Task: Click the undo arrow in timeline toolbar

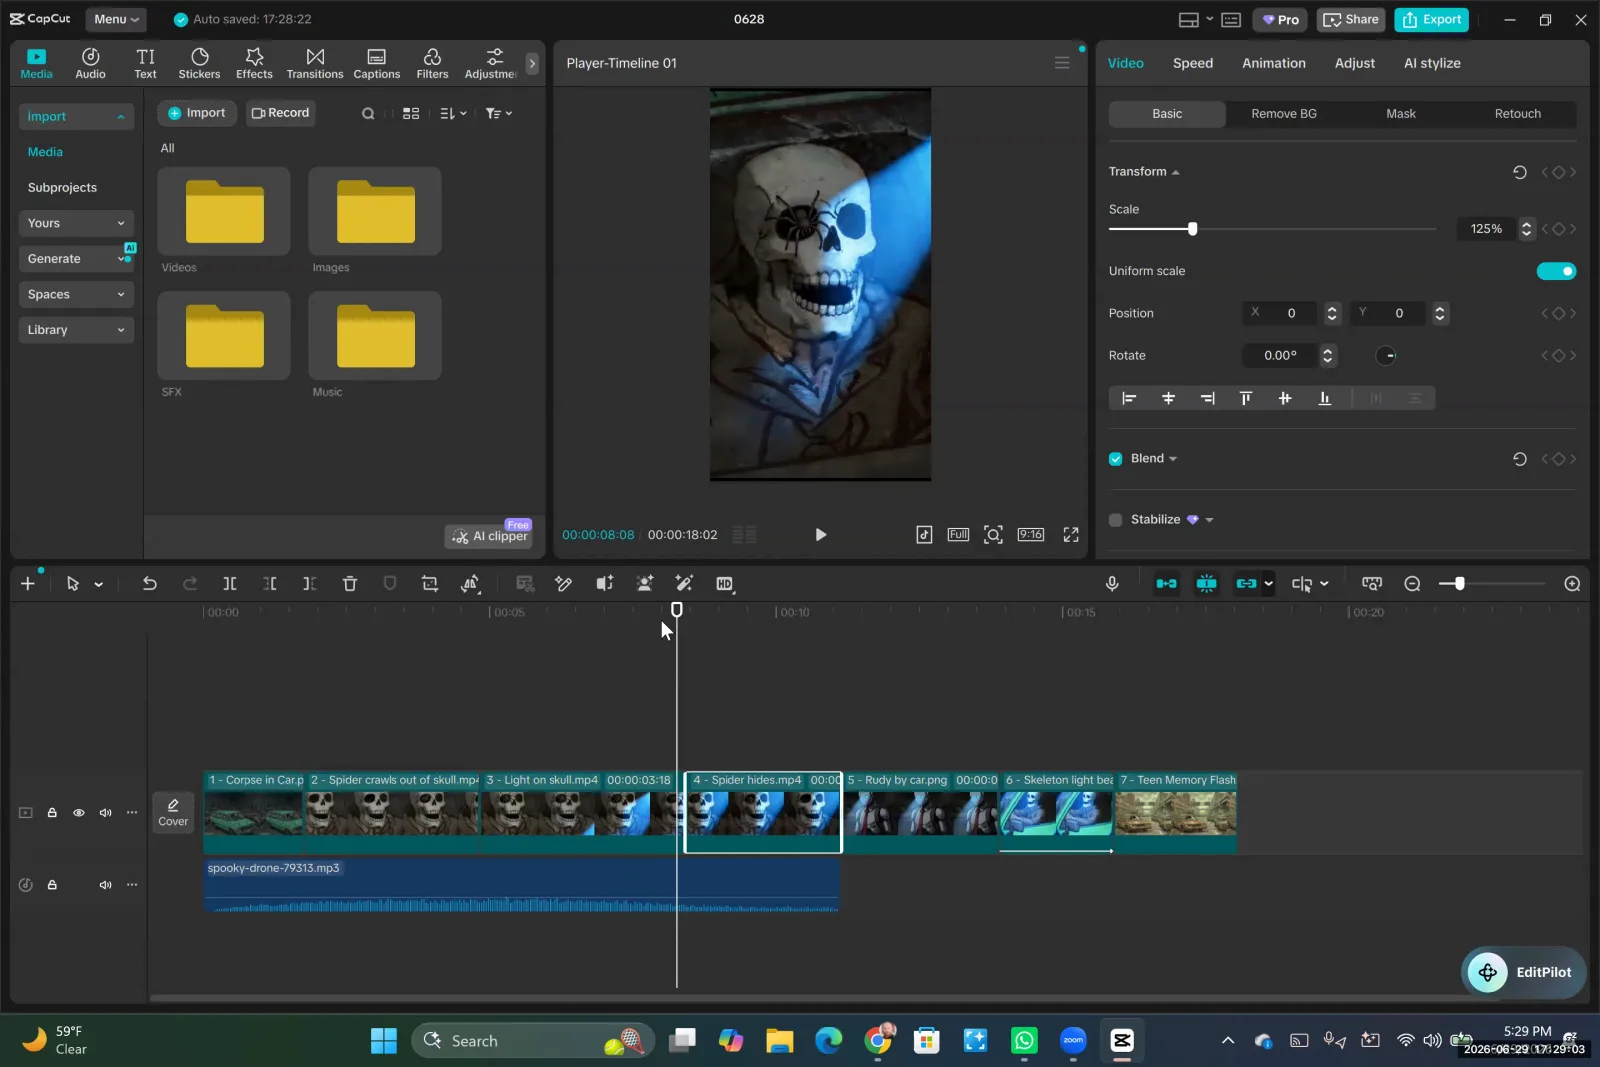Action: [149, 584]
